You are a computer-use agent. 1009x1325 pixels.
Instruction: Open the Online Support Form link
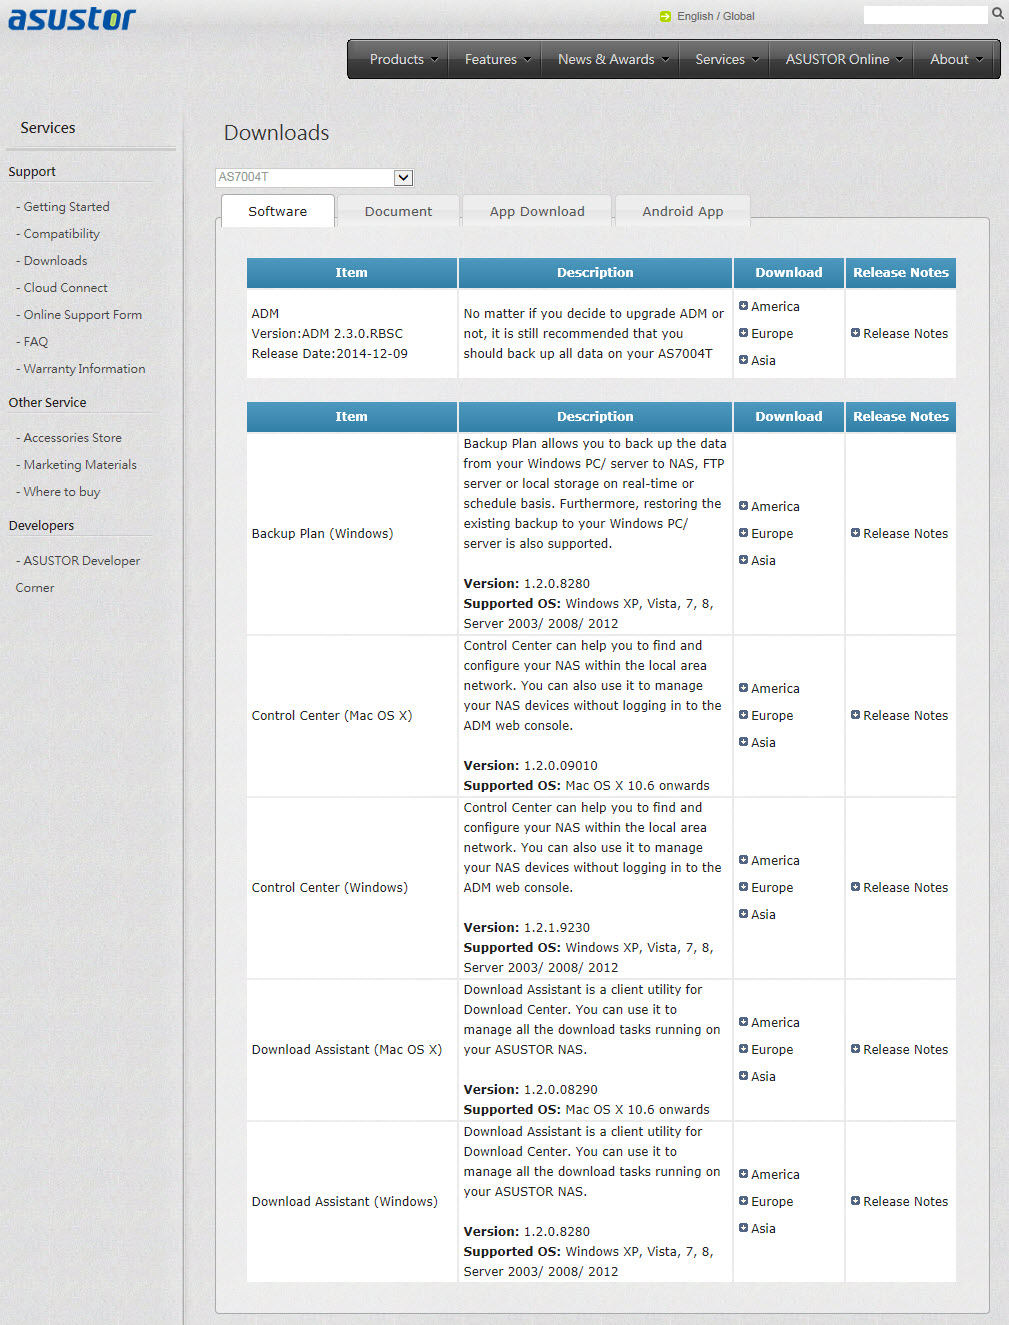(82, 315)
